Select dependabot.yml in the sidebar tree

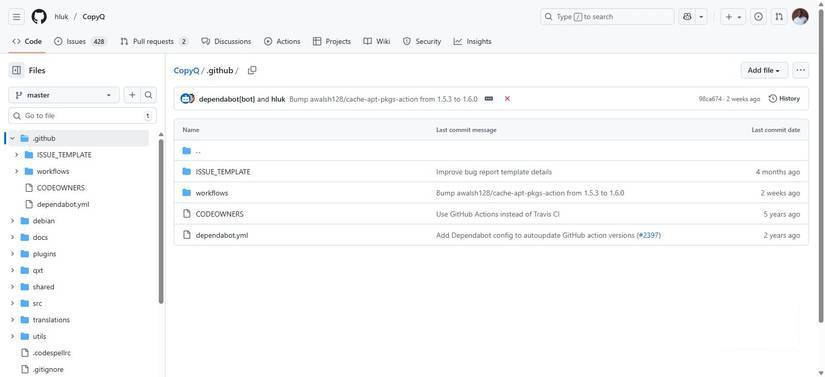pyautogui.click(x=63, y=204)
